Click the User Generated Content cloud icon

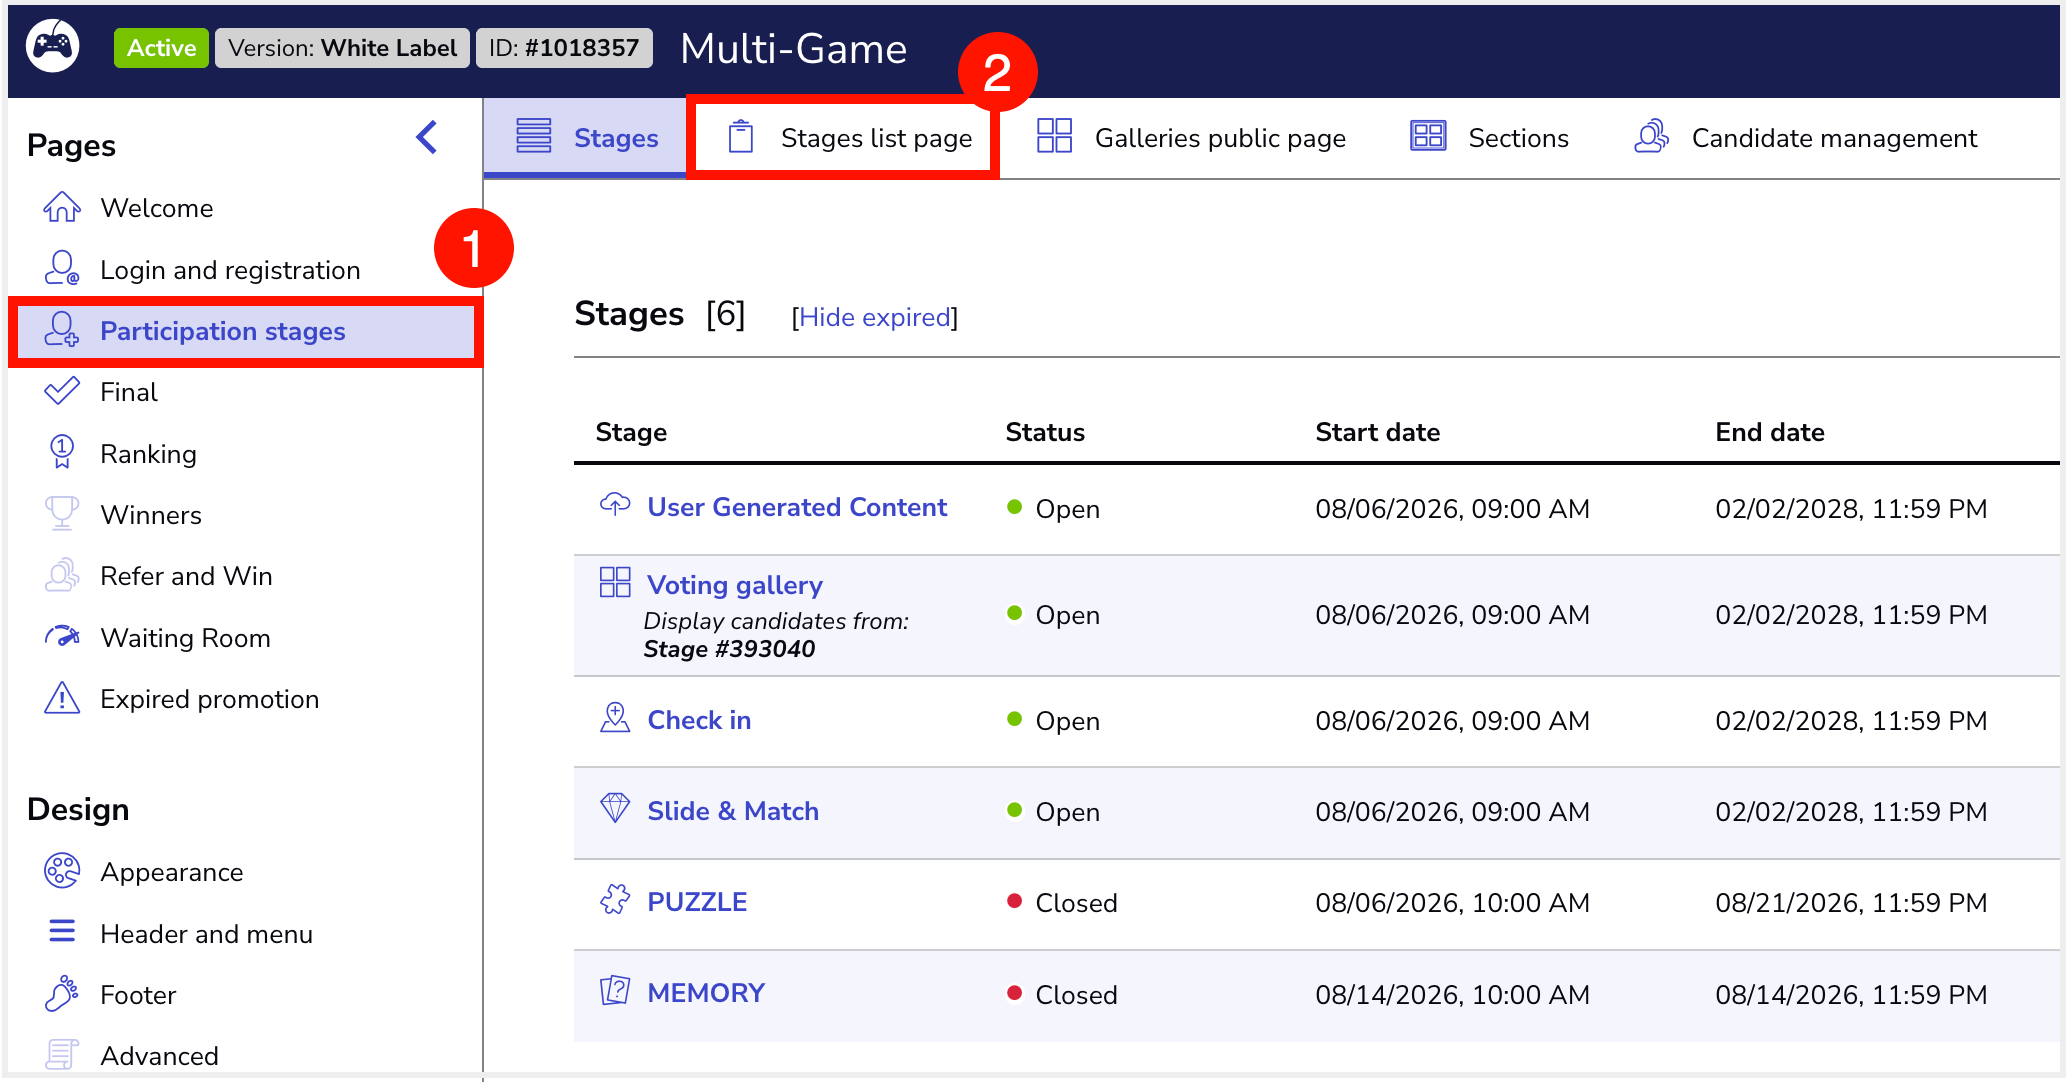[615, 505]
